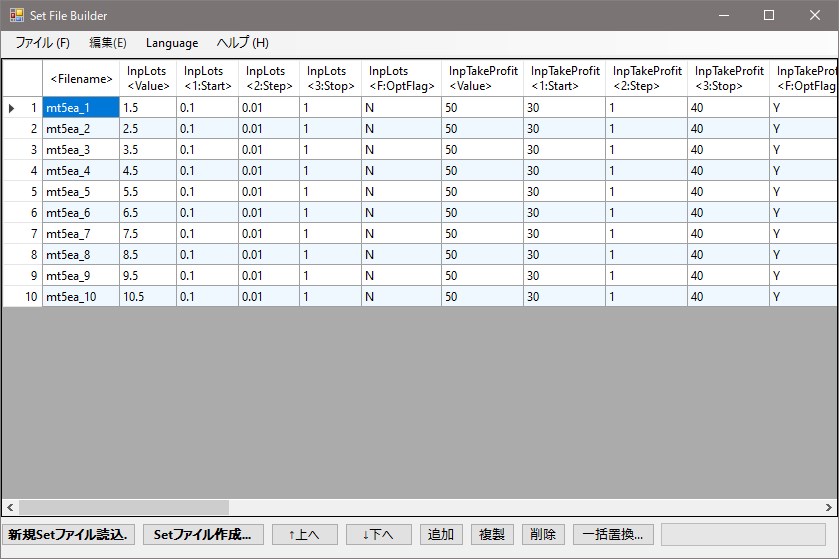839x559 pixels.
Task: Click InpTakeProfit stop 40 in mt5ea_8 row
Action: 728,255
